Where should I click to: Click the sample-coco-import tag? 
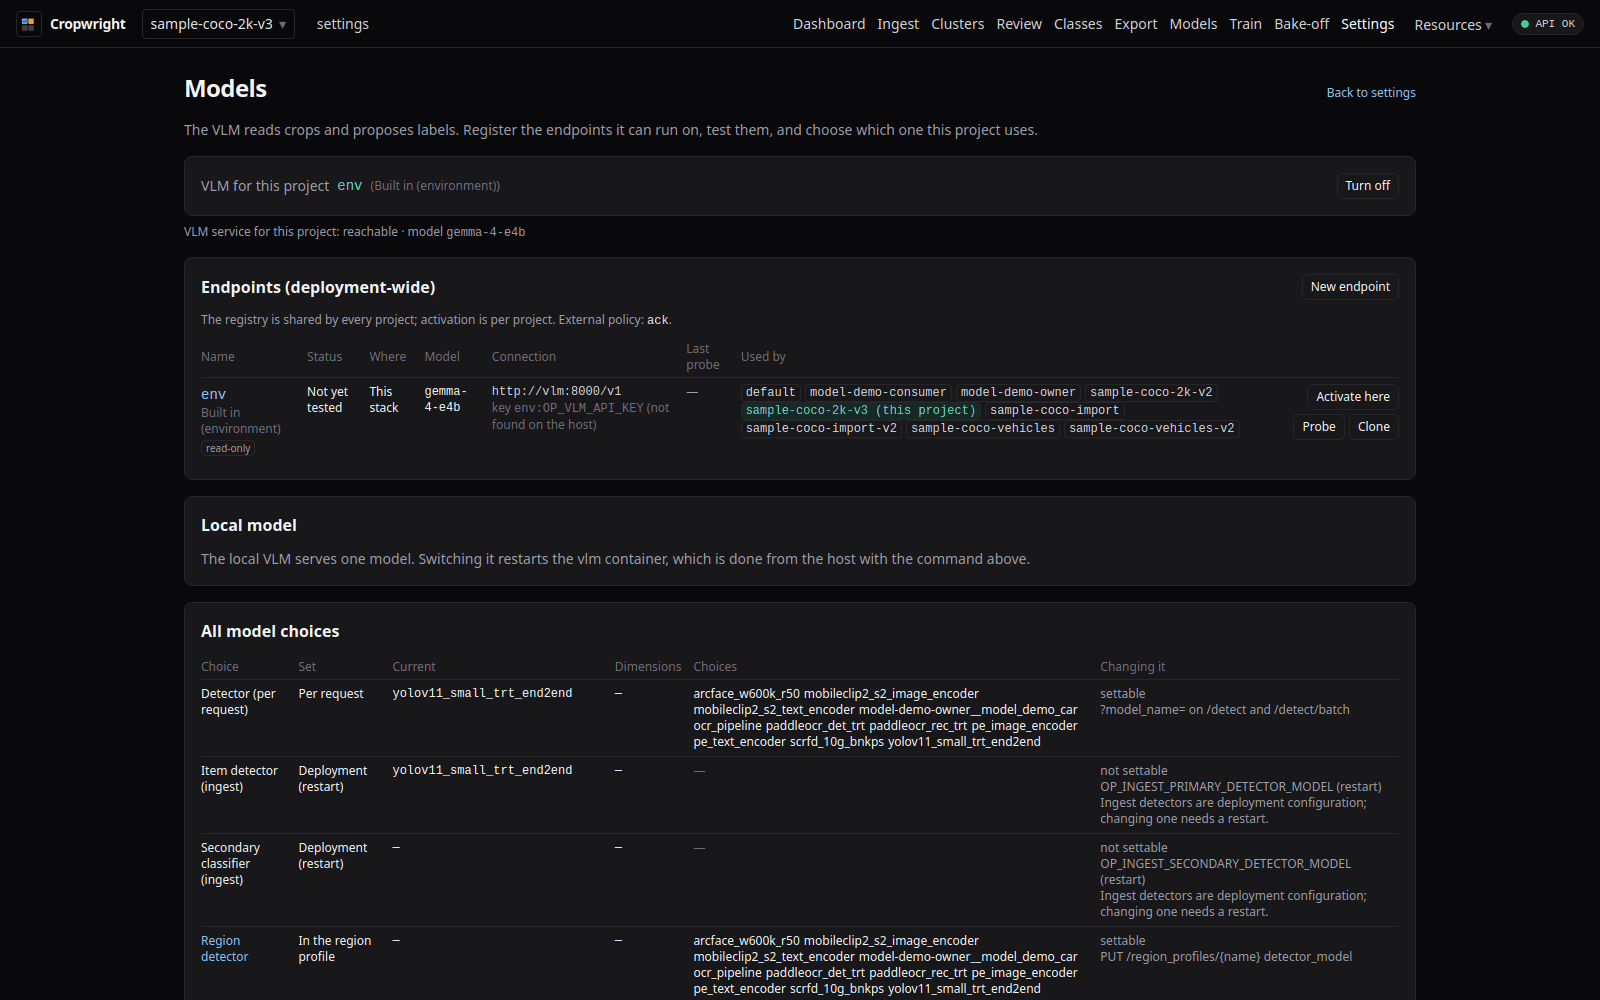click(x=1054, y=410)
